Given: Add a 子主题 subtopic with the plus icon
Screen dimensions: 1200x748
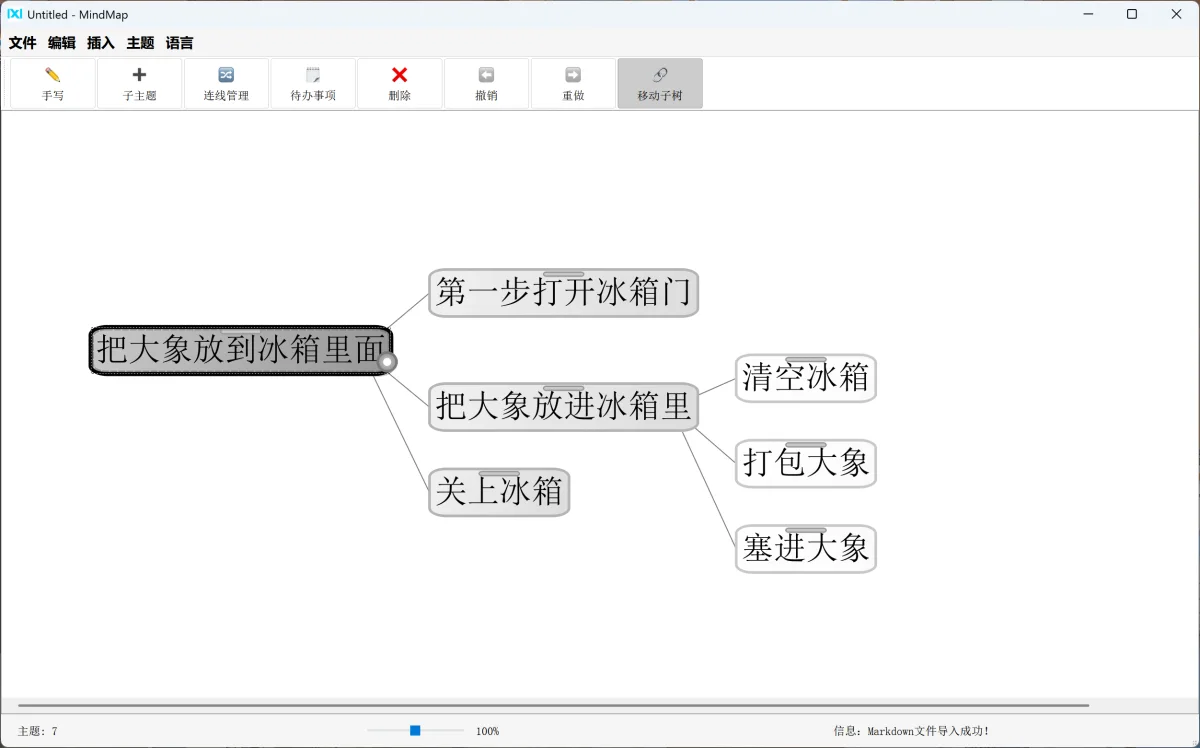Looking at the screenshot, I should (139, 83).
